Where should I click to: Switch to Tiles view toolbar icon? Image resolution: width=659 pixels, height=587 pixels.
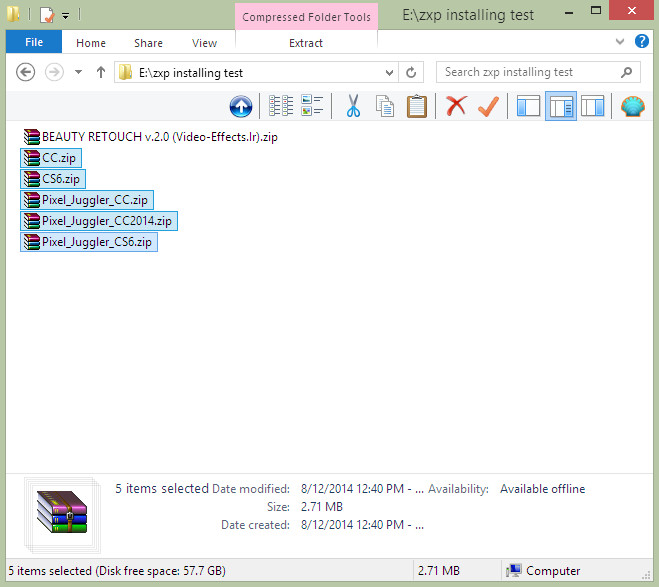pos(312,105)
